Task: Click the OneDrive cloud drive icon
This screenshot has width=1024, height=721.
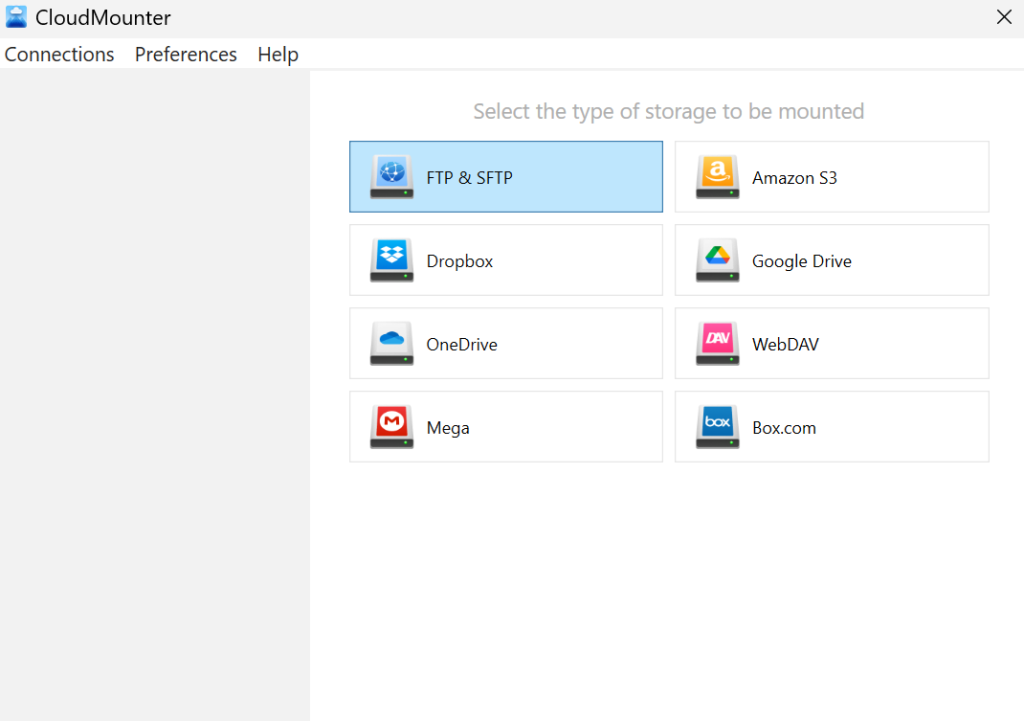Action: [391, 343]
